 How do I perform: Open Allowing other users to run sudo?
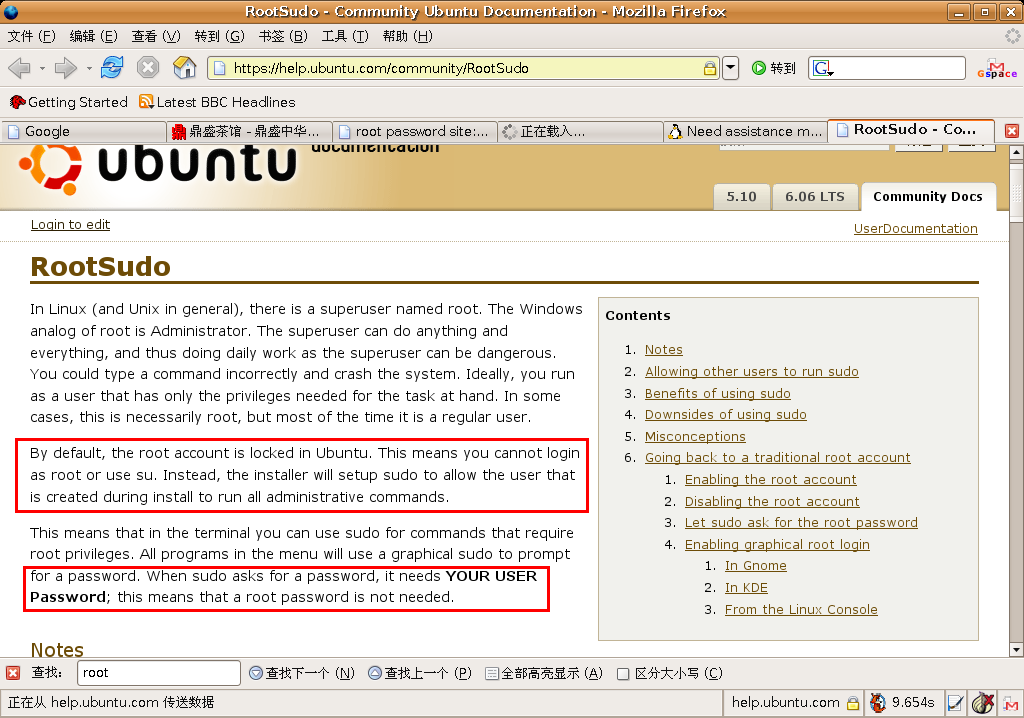(752, 371)
